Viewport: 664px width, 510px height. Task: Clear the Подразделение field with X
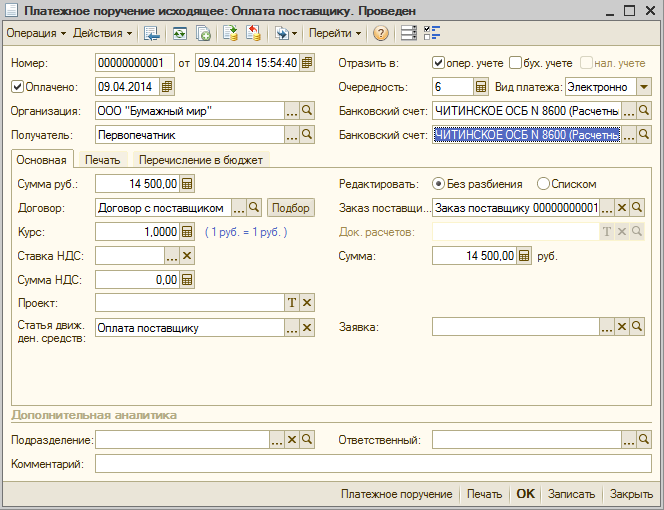pos(292,440)
